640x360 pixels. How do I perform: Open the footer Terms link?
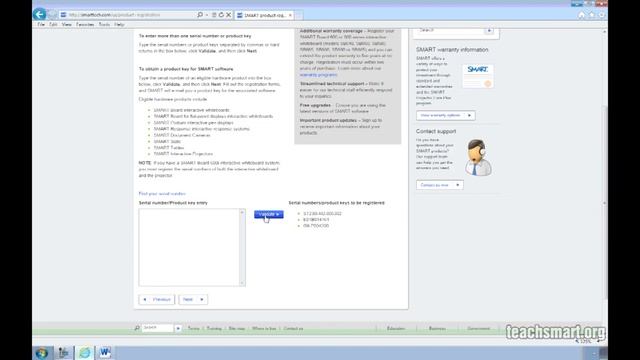[193, 329]
